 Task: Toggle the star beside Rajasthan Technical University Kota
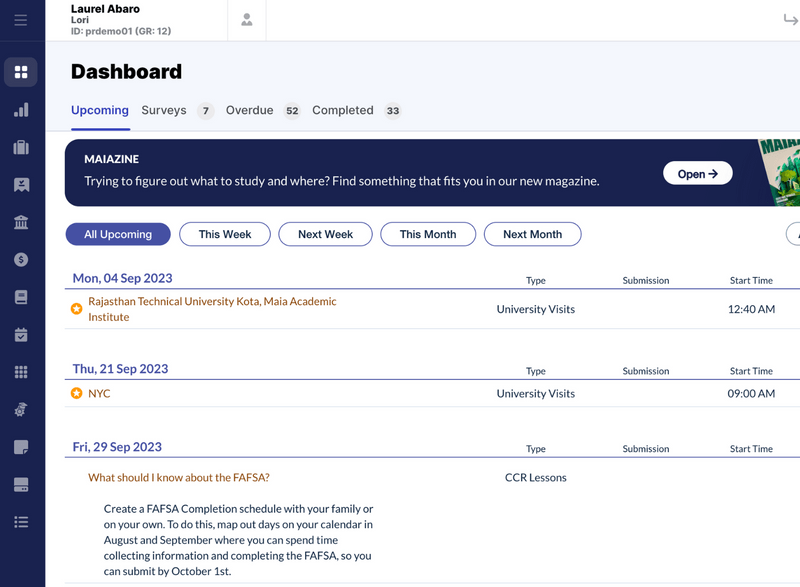(x=77, y=308)
